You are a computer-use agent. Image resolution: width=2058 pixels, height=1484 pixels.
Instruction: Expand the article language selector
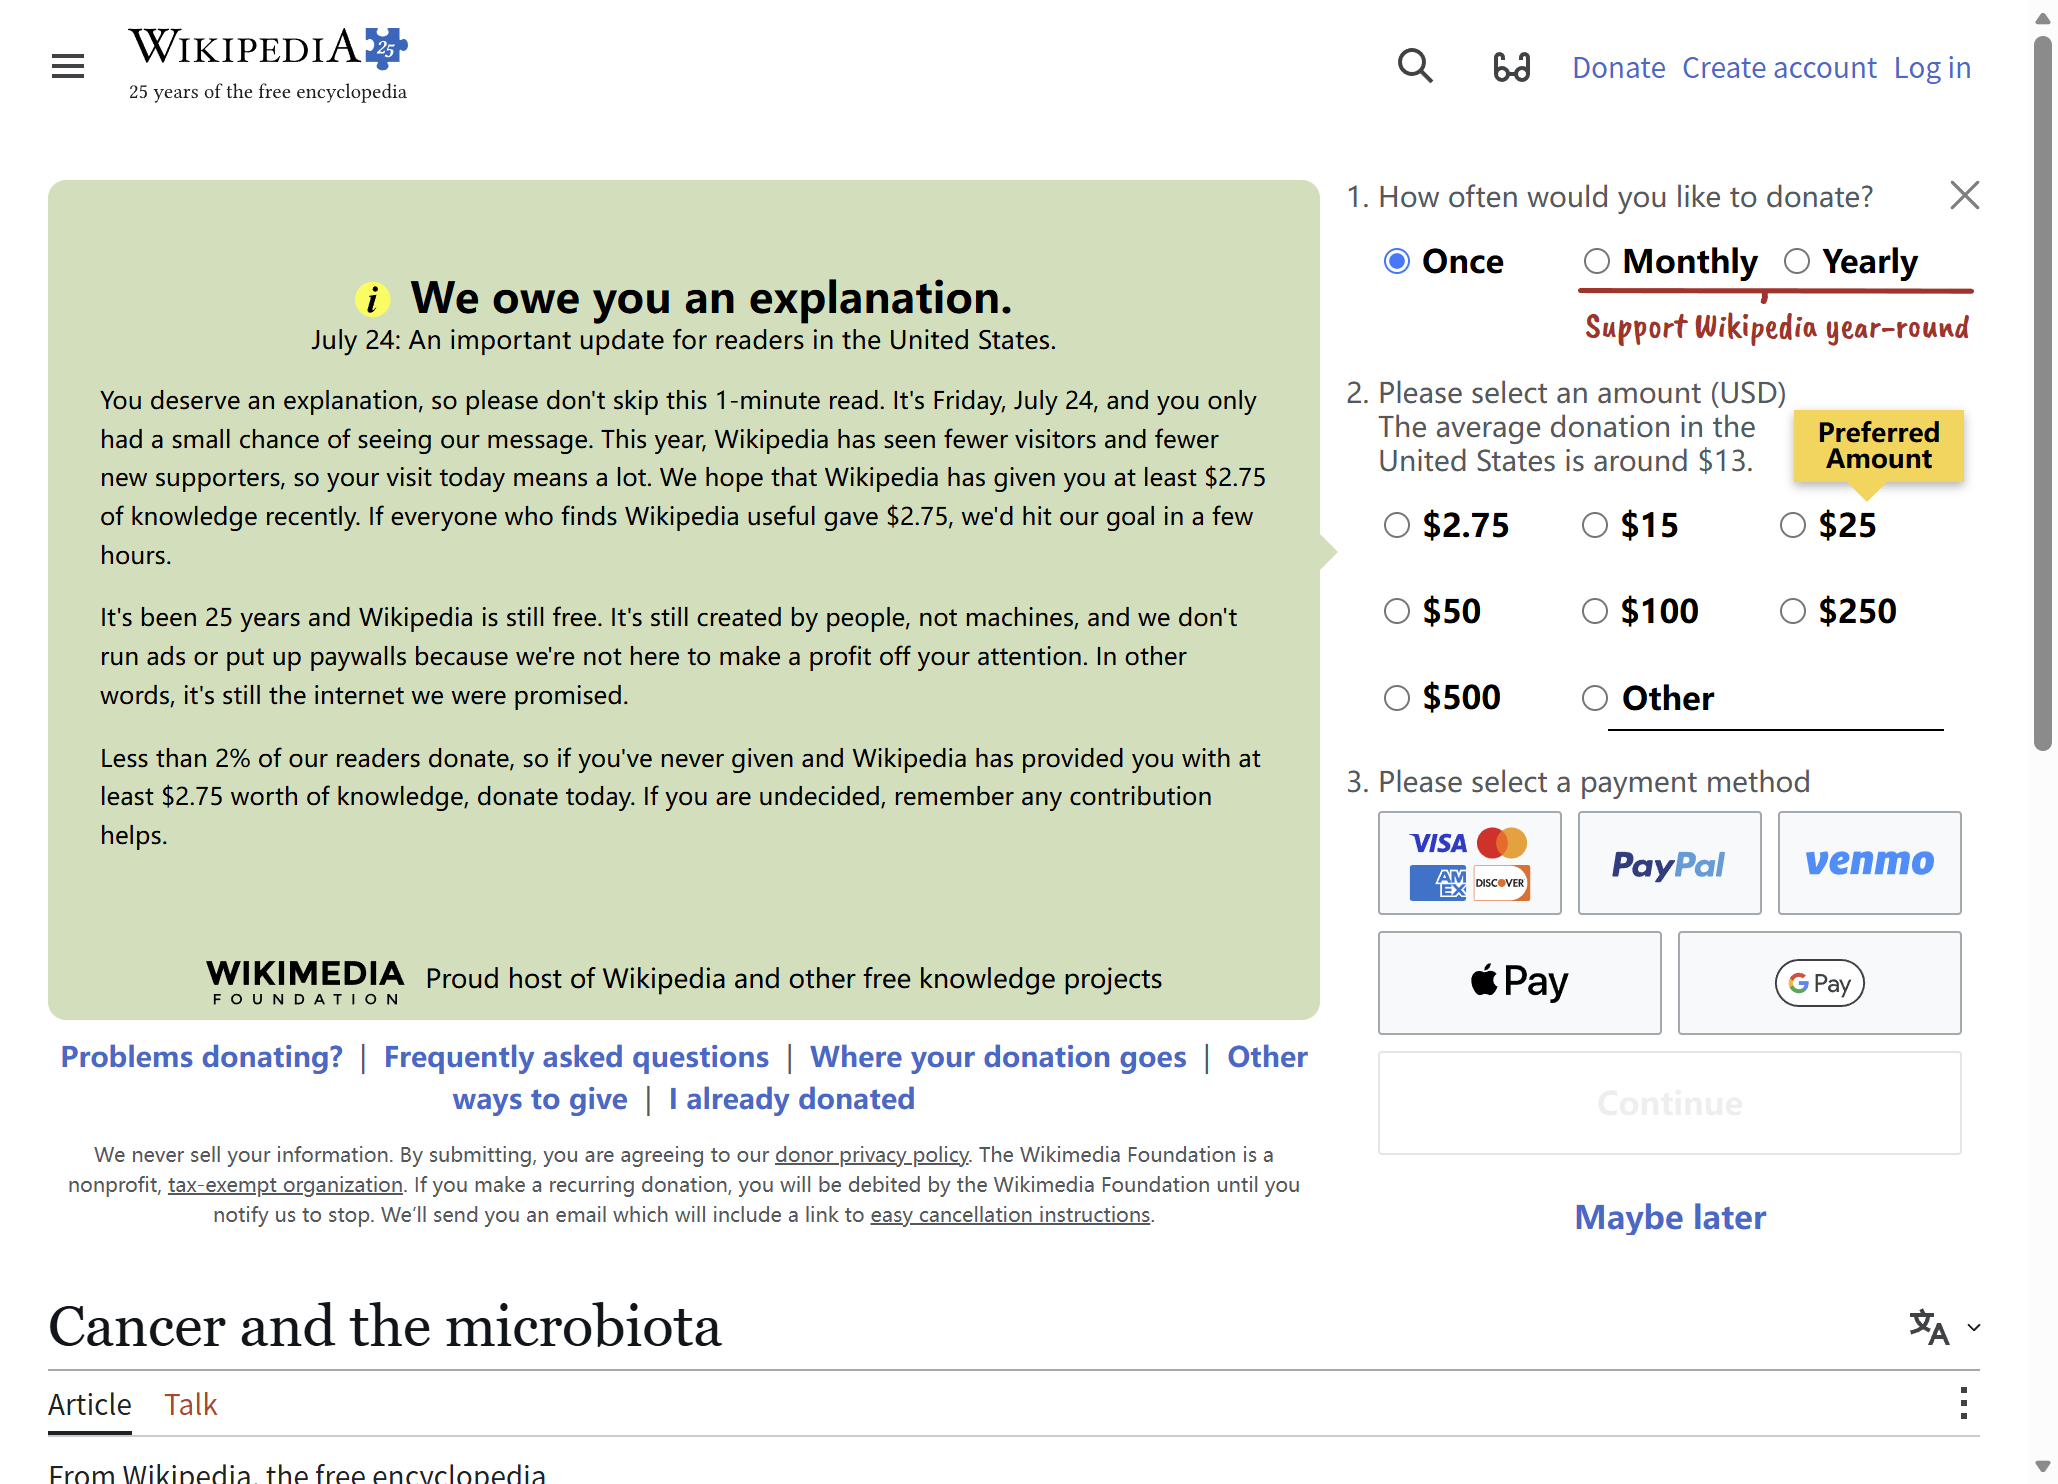(x=1944, y=1327)
